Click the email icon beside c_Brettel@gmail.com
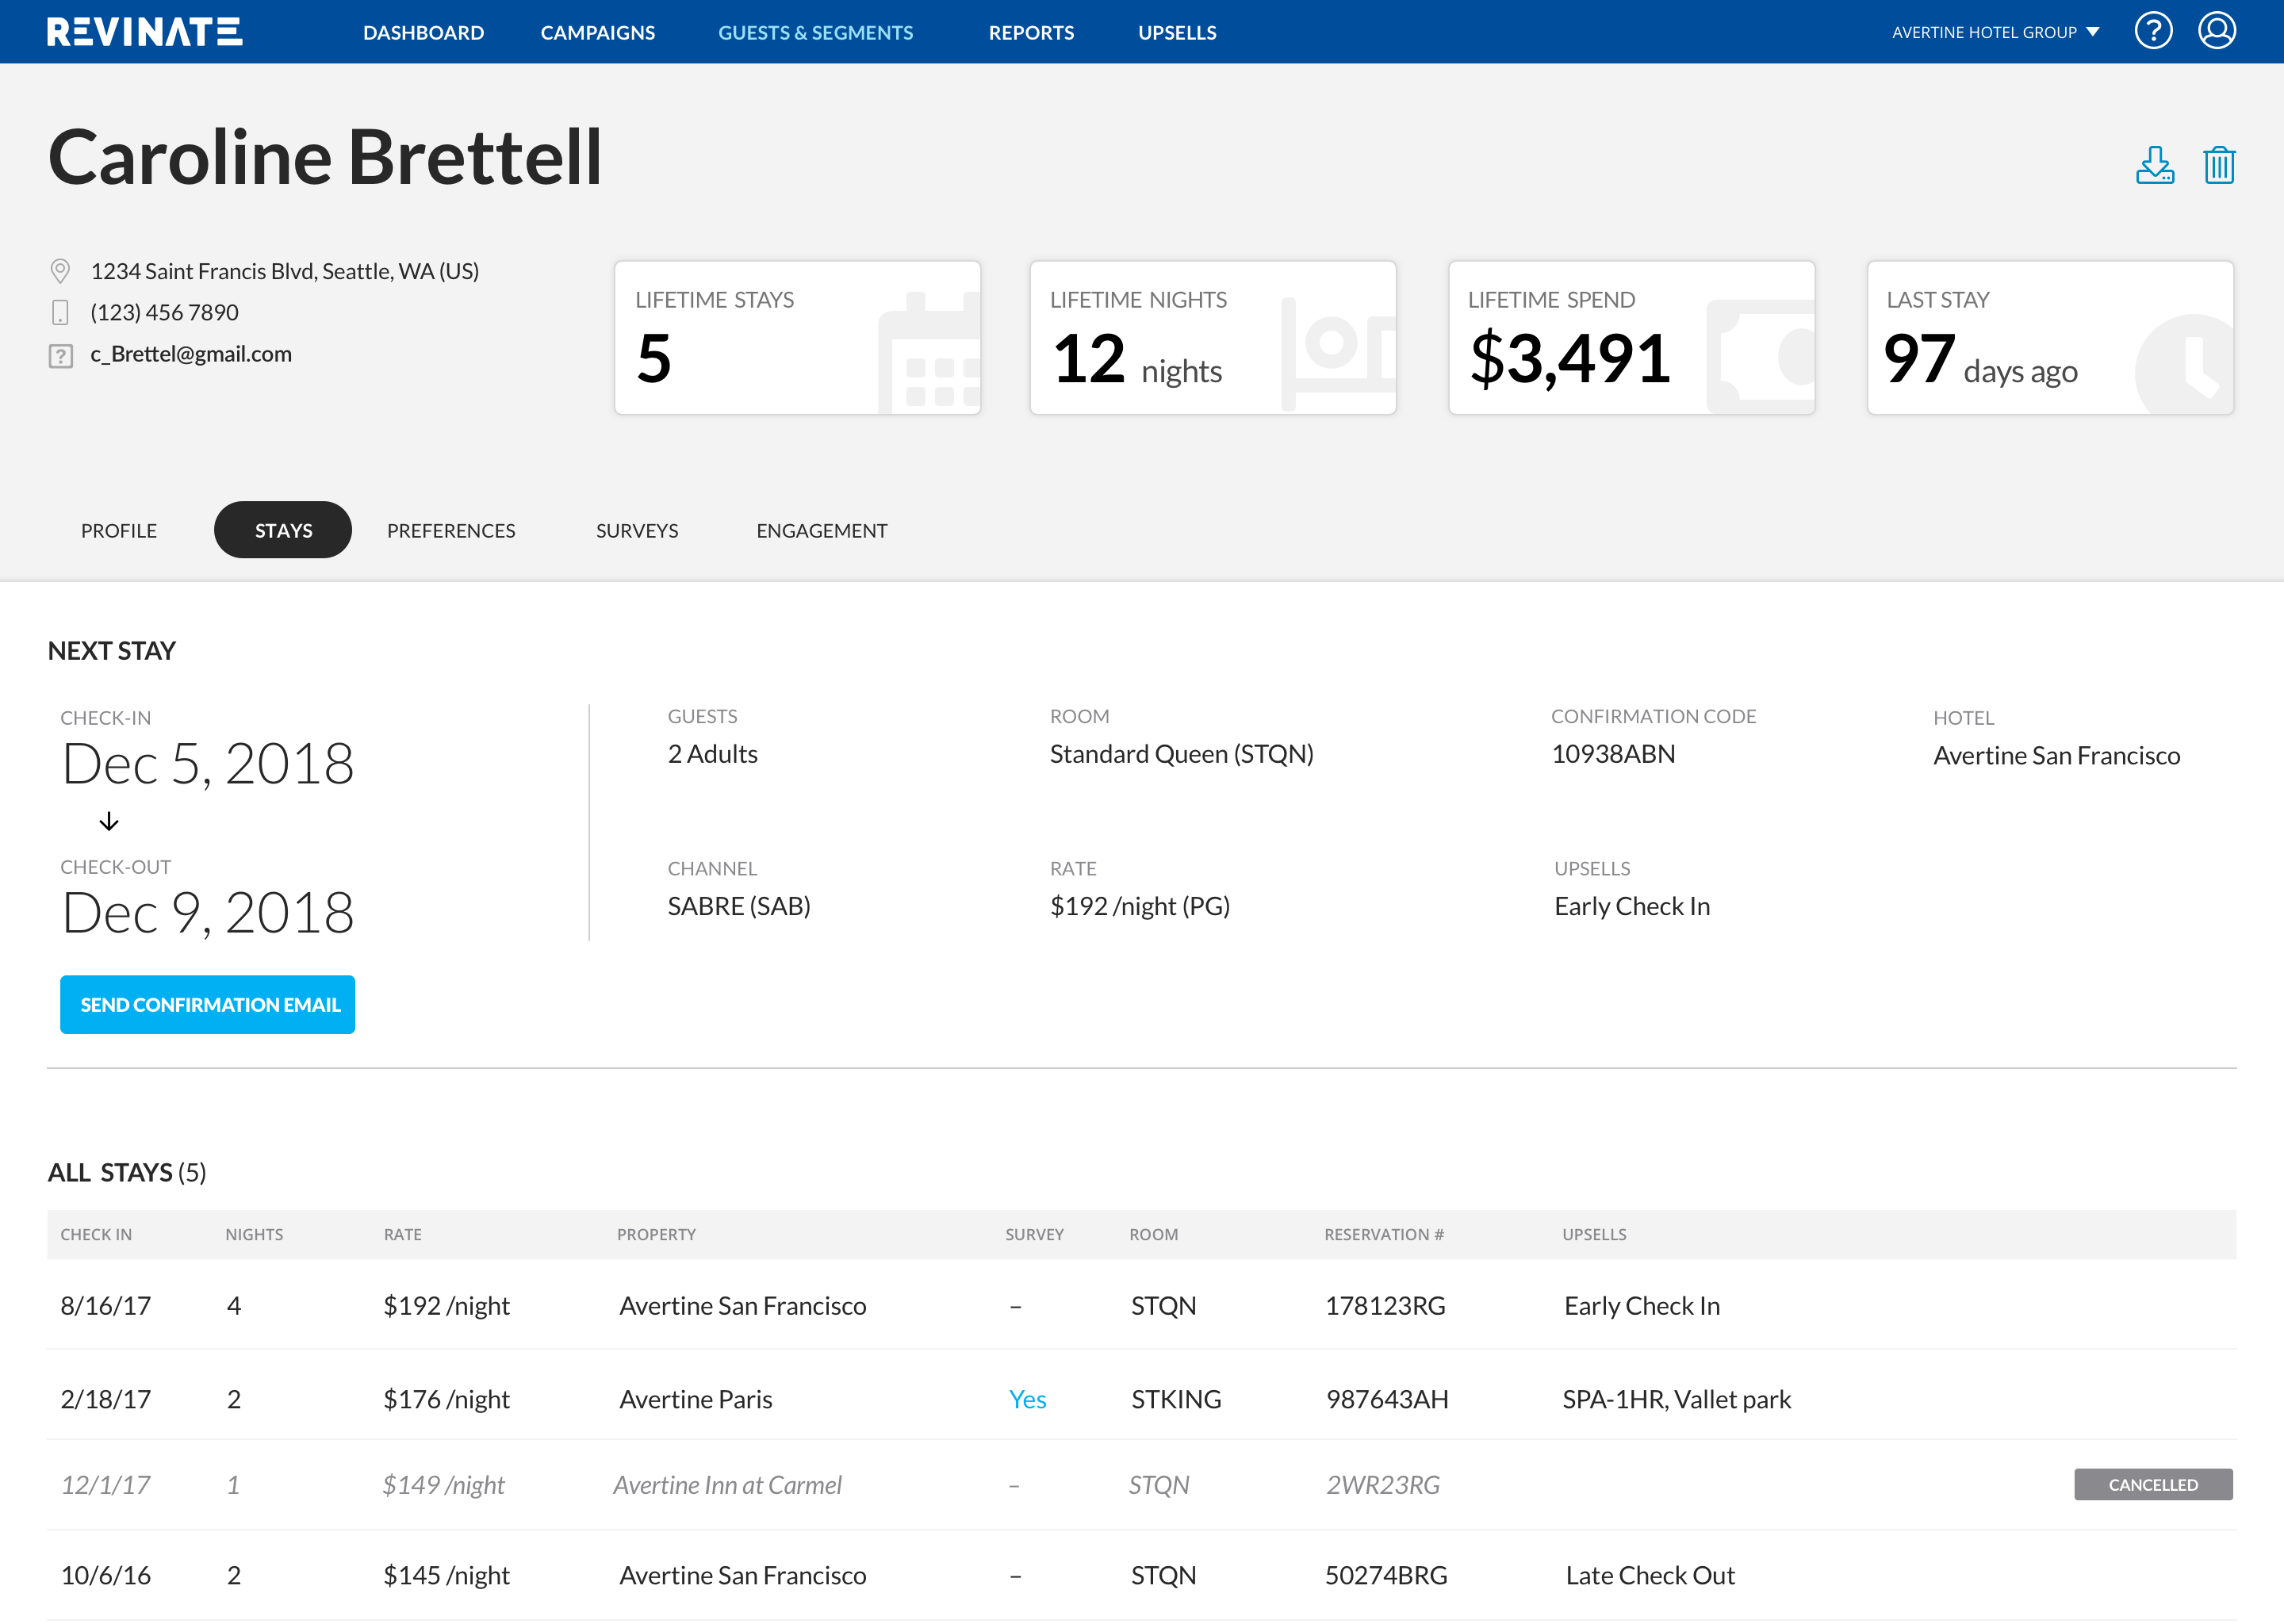2284x1624 pixels. pyautogui.click(x=60, y=355)
